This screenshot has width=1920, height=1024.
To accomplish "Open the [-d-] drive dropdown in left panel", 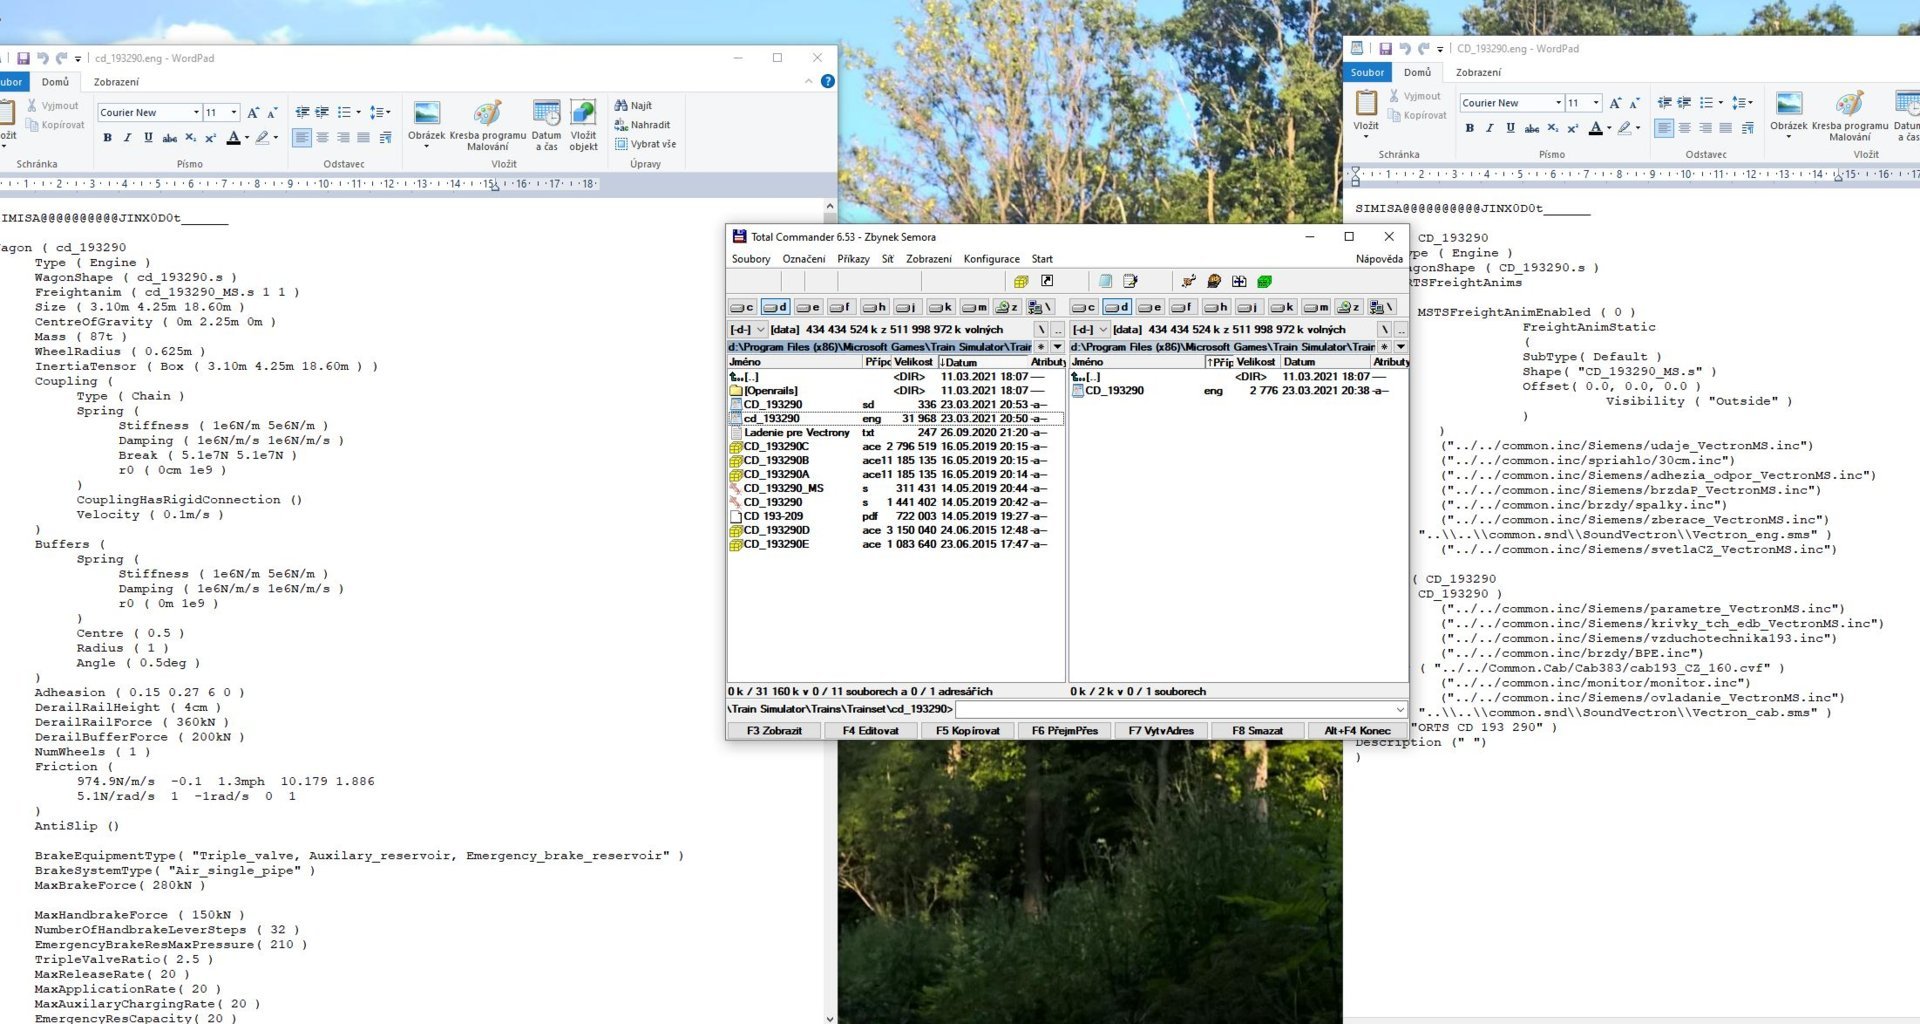I will pos(760,330).
